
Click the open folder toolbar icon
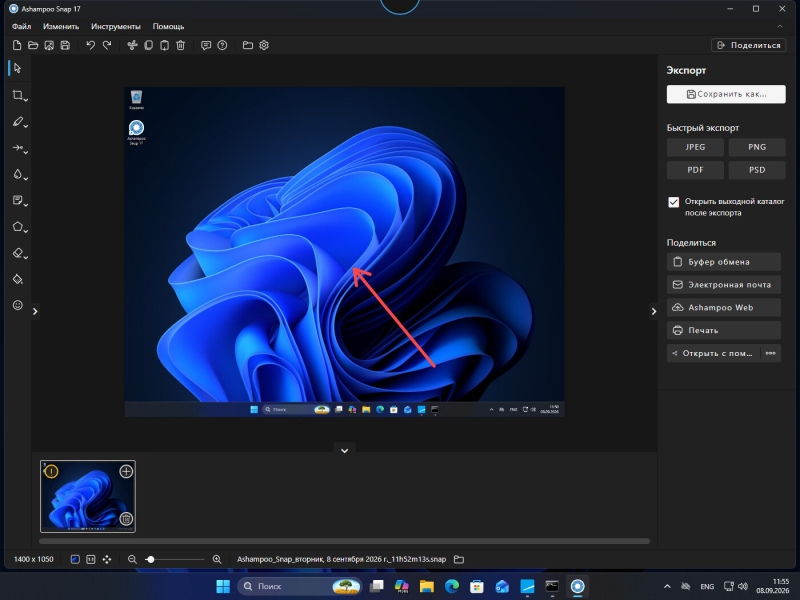click(x=33, y=45)
